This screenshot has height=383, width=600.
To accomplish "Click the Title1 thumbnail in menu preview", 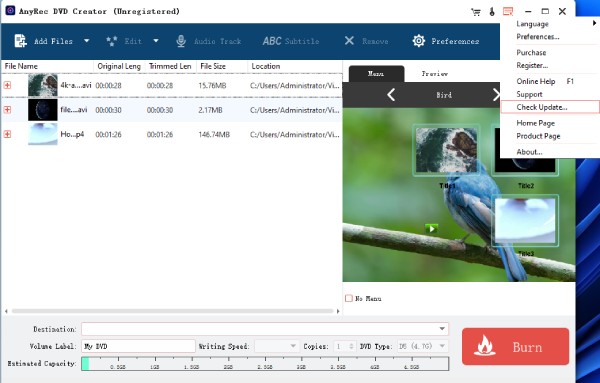I will [x=446, y=150].
